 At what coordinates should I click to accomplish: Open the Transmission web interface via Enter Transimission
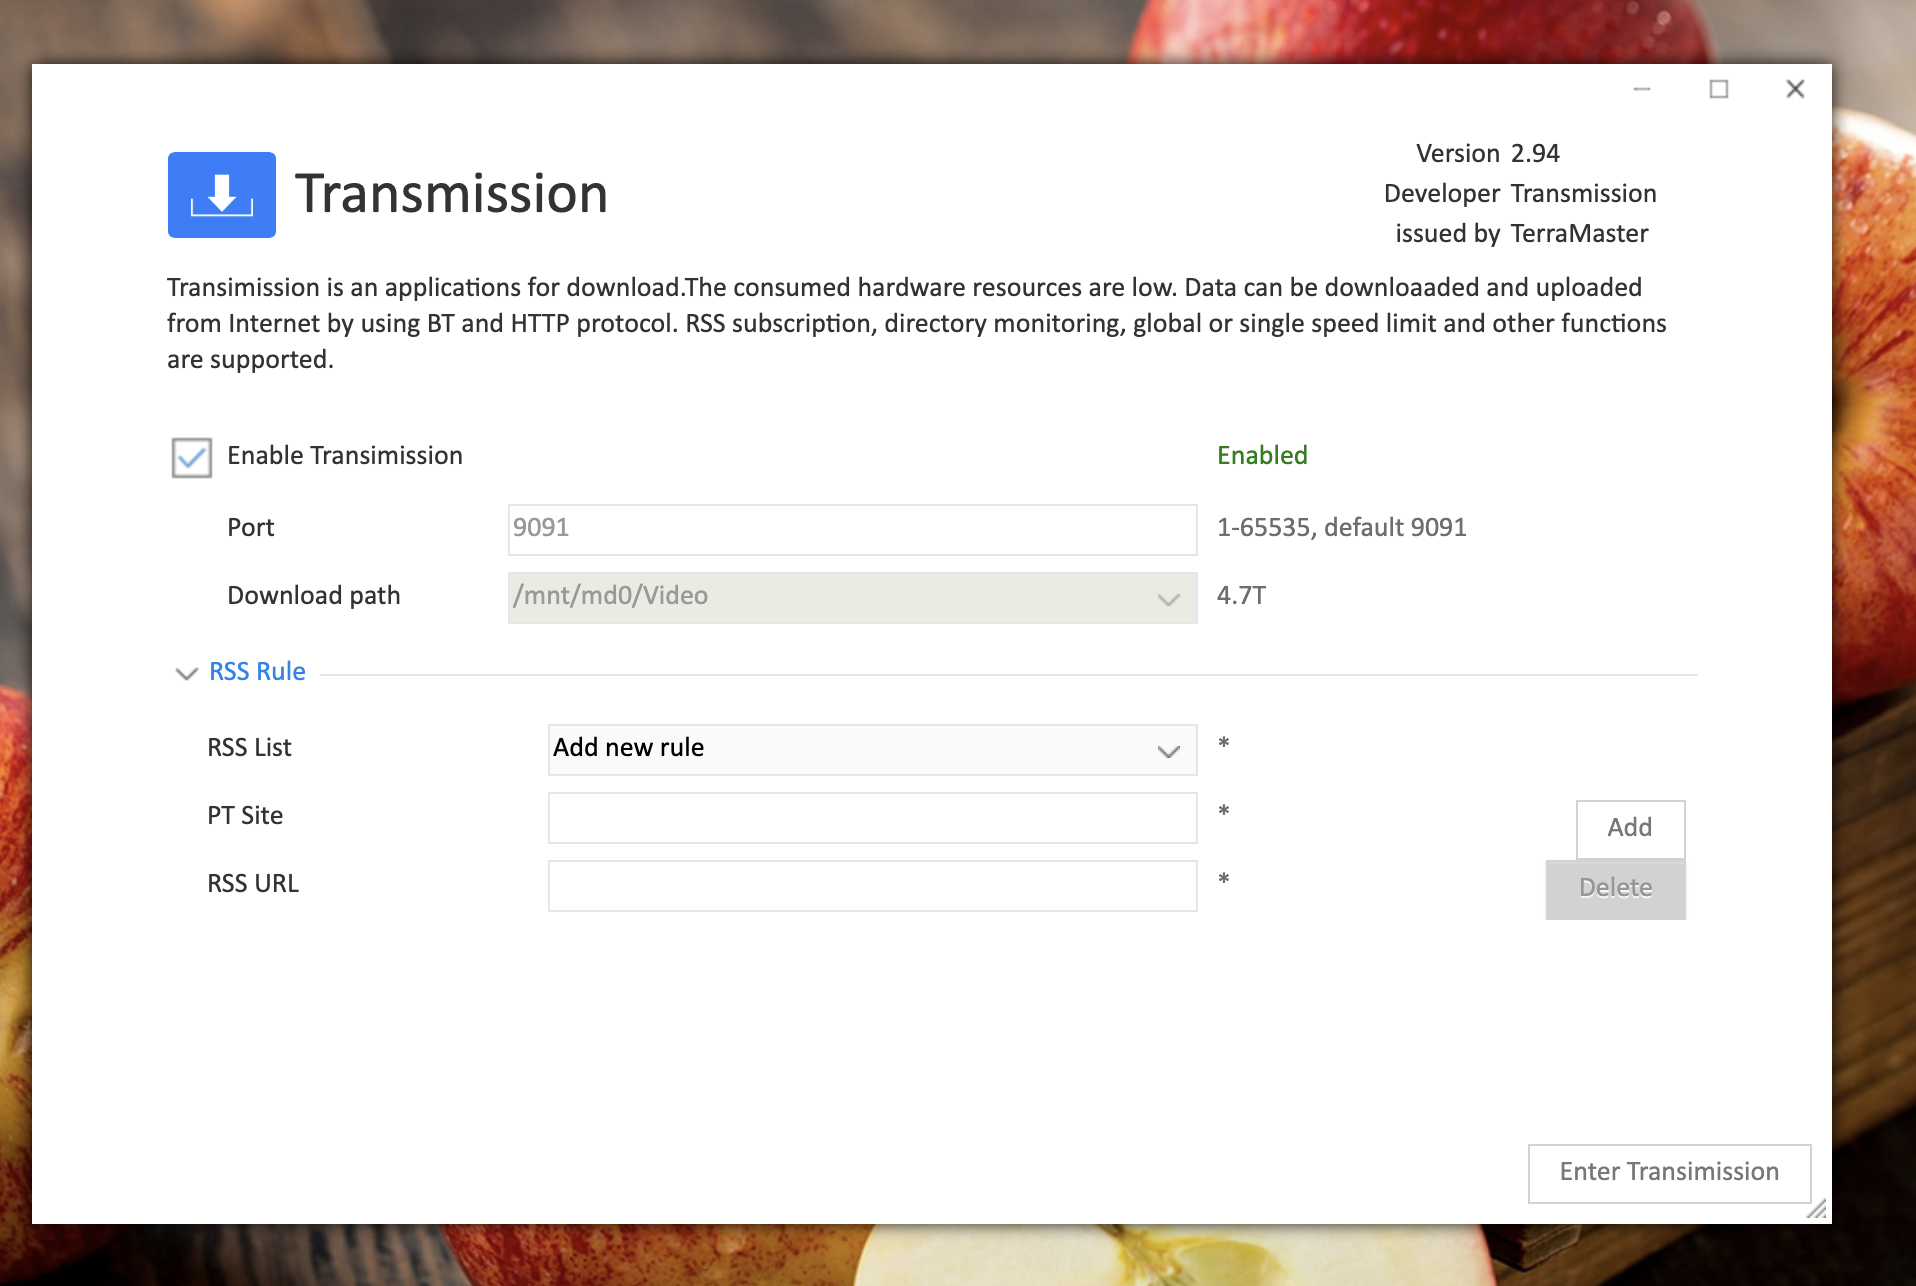click(x=1668, y=1172)
